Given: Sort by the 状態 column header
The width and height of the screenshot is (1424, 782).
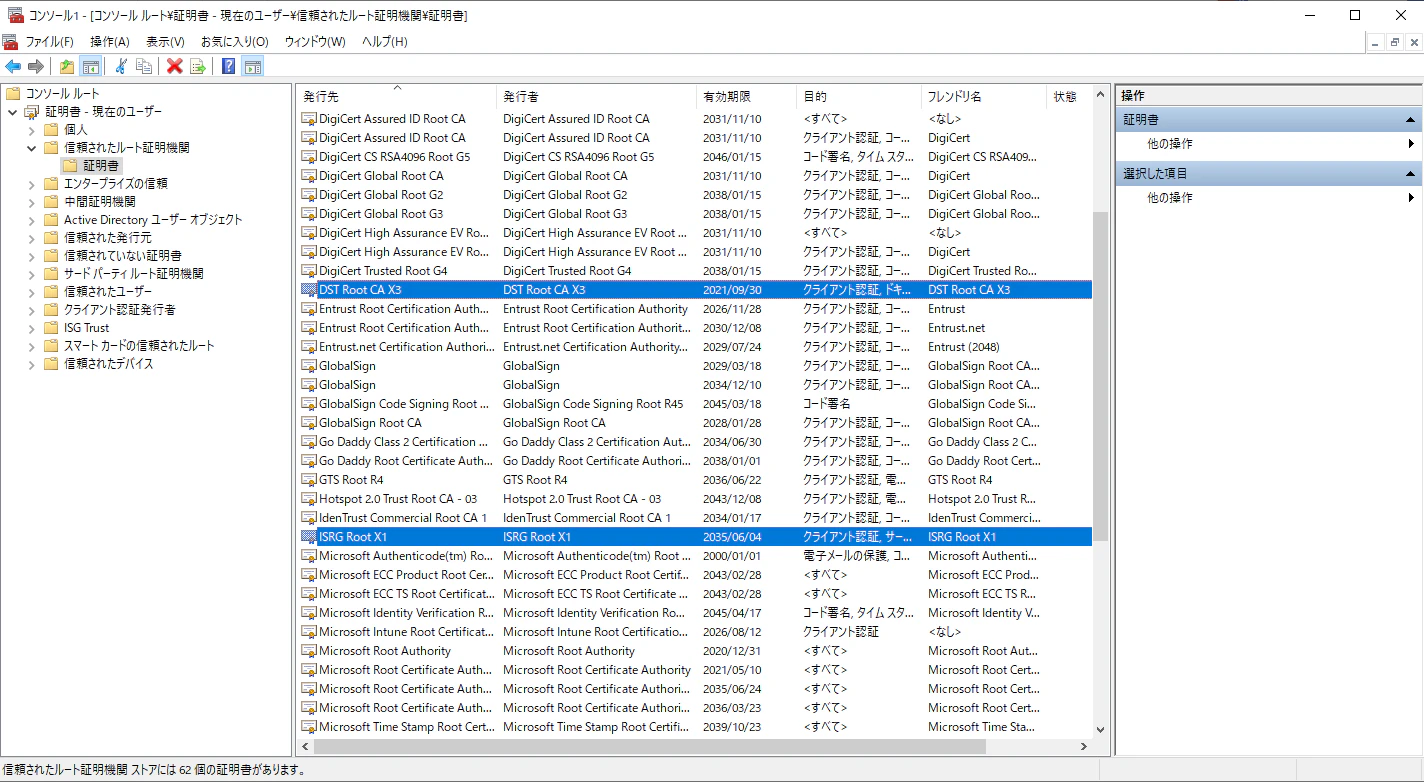Looking at the screenshot, I should pyautogui.click(x=1069, y=97).
